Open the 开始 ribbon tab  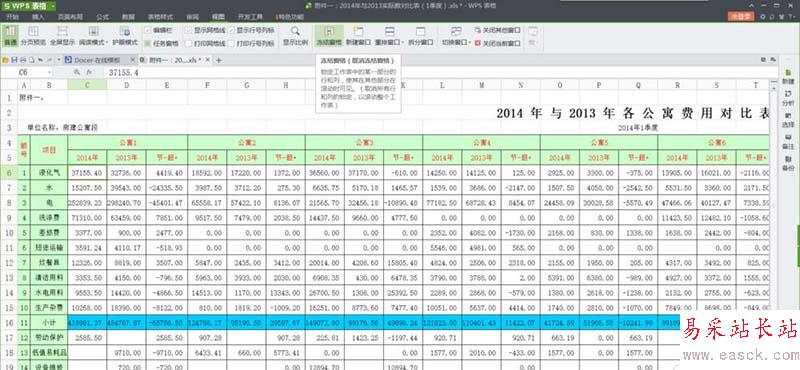pyautogui.click(x=13, y=17)
